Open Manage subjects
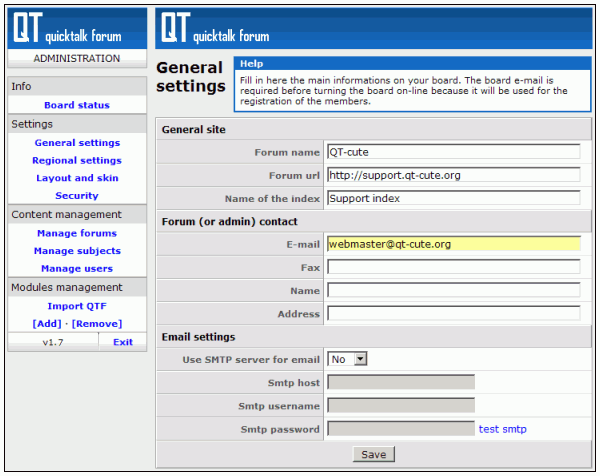The image size is (600, 476). coord(77,251)
